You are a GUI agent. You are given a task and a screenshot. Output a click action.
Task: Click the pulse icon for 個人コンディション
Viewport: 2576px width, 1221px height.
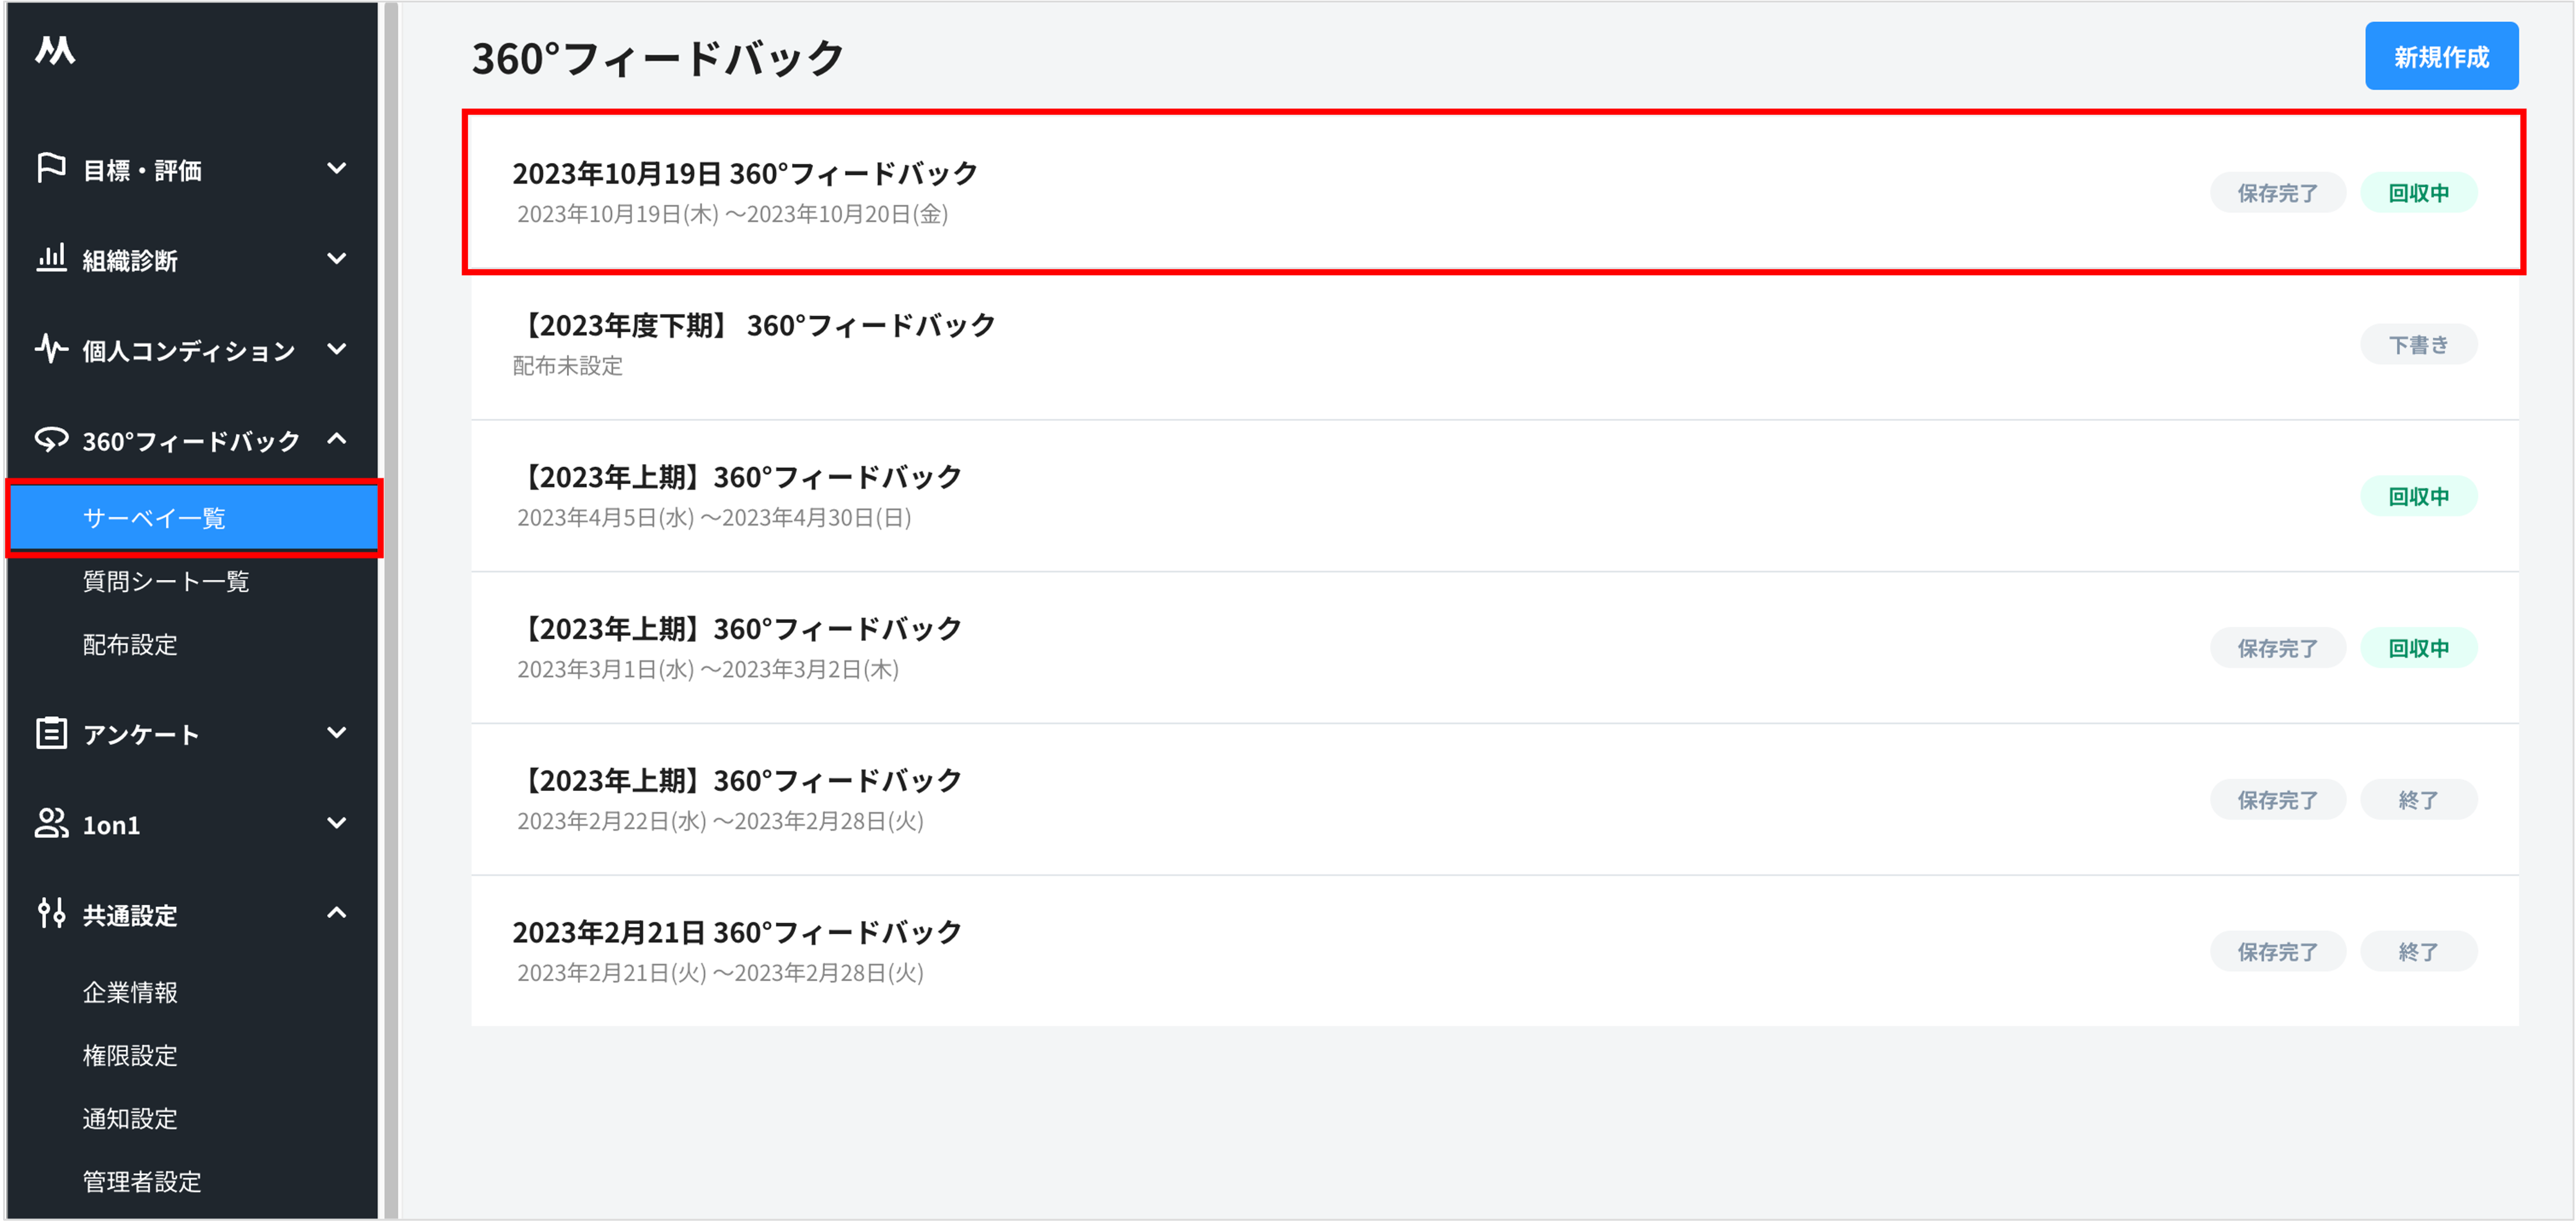tap(51, 349)
